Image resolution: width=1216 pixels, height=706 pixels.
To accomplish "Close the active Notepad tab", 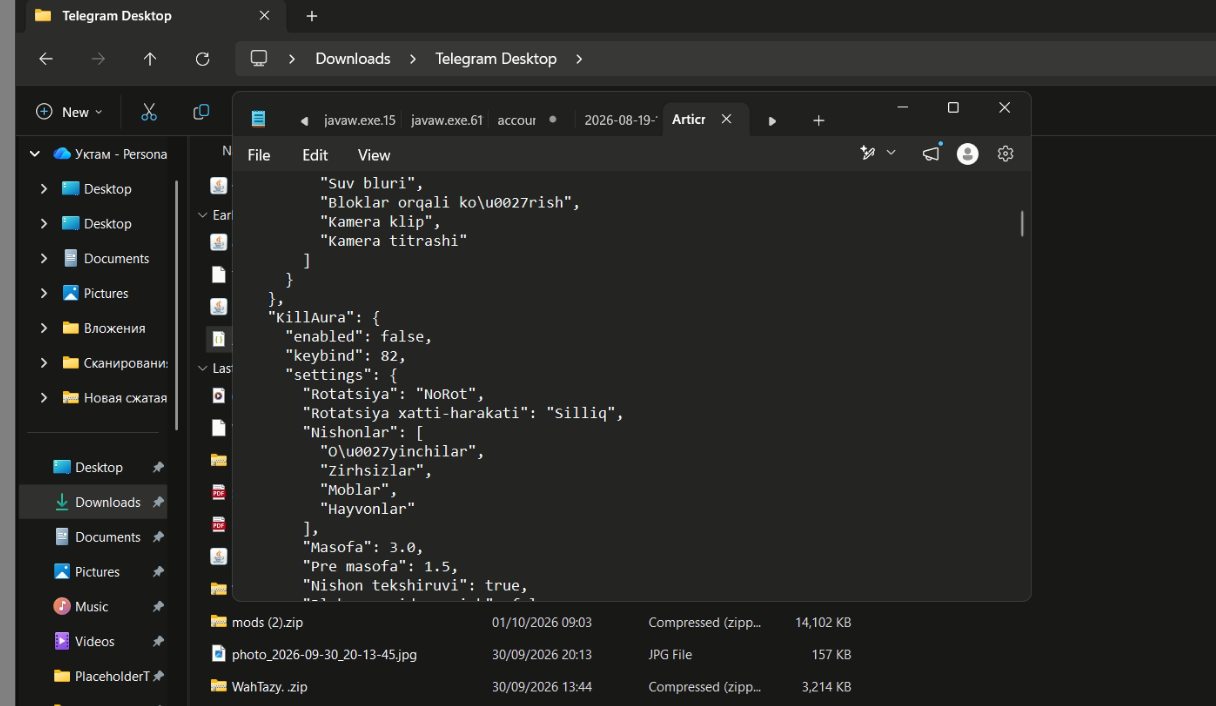I will coord(727,119).
